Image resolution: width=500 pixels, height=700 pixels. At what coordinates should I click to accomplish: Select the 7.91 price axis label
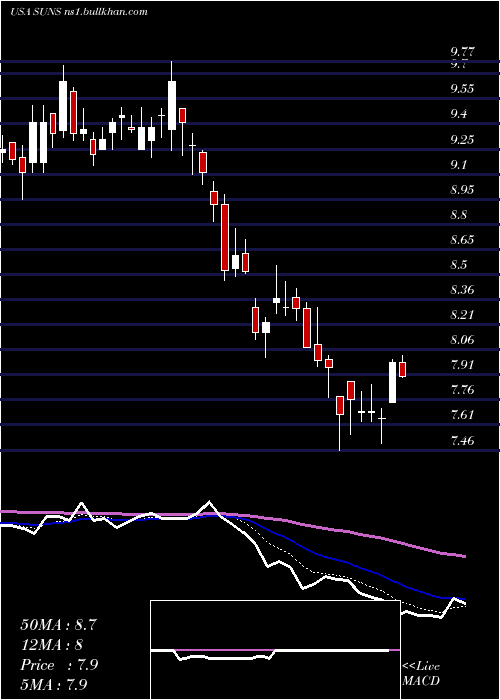click(462, 365)
